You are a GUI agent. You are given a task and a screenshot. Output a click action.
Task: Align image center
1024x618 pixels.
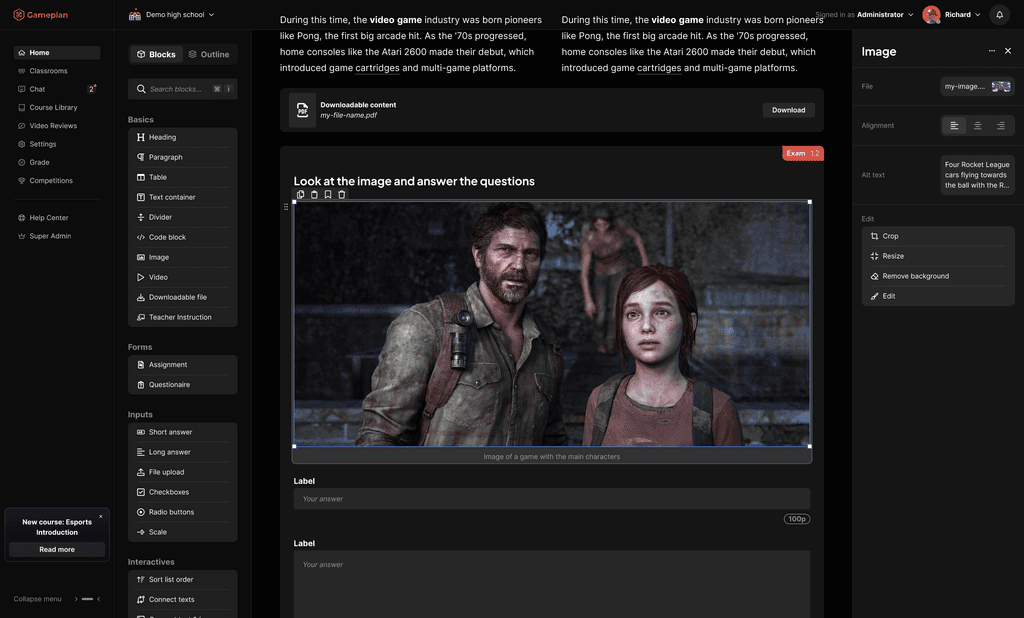[x=978, y=125]
